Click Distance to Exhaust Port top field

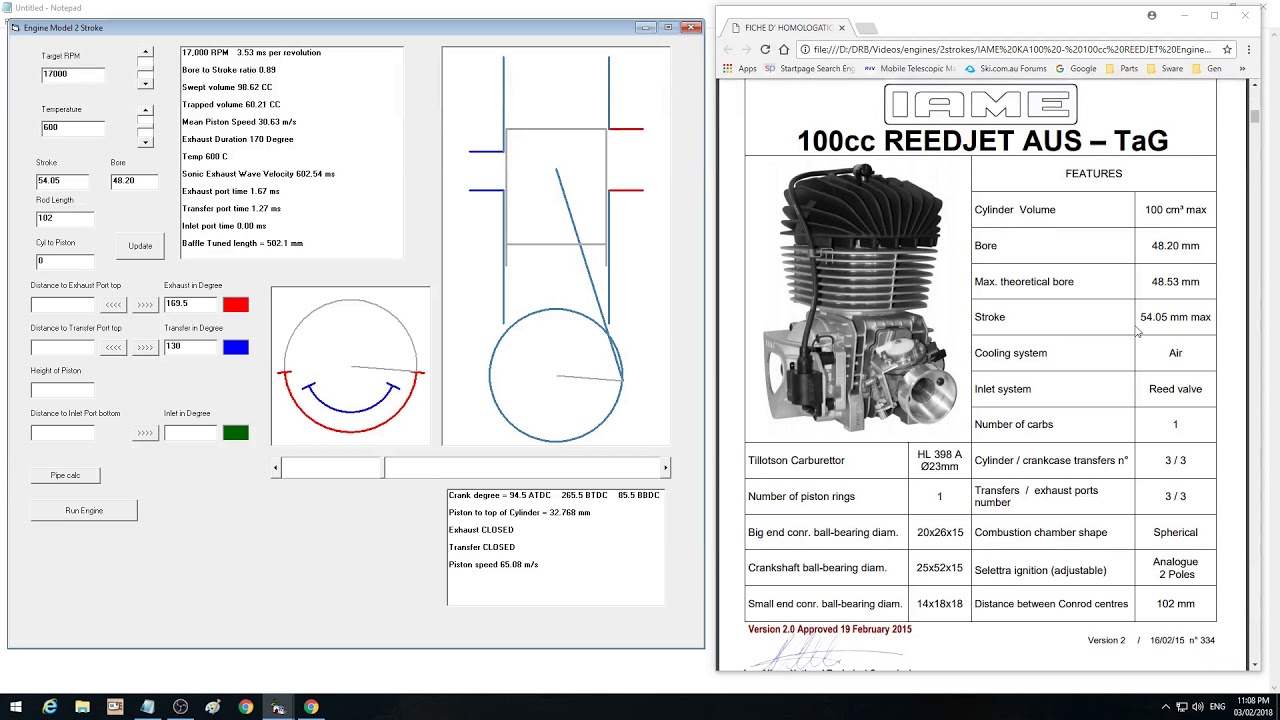tap(62, 304)
